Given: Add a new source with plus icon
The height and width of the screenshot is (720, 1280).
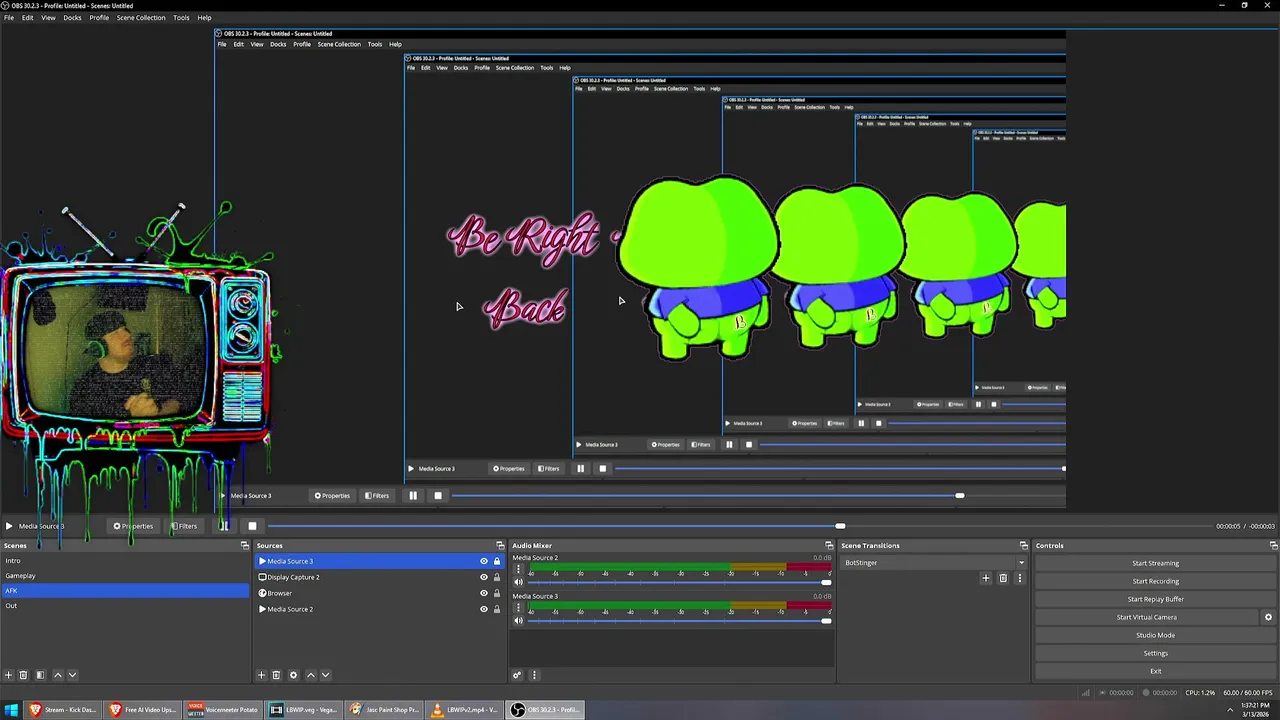Looking at the screenshot, I should [x=261, y=675].
